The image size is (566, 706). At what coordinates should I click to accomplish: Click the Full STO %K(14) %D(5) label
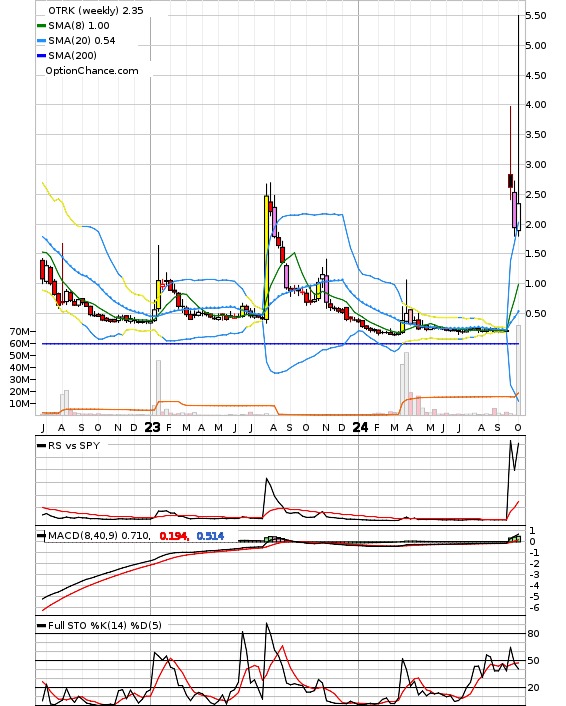tap(104, 625)
